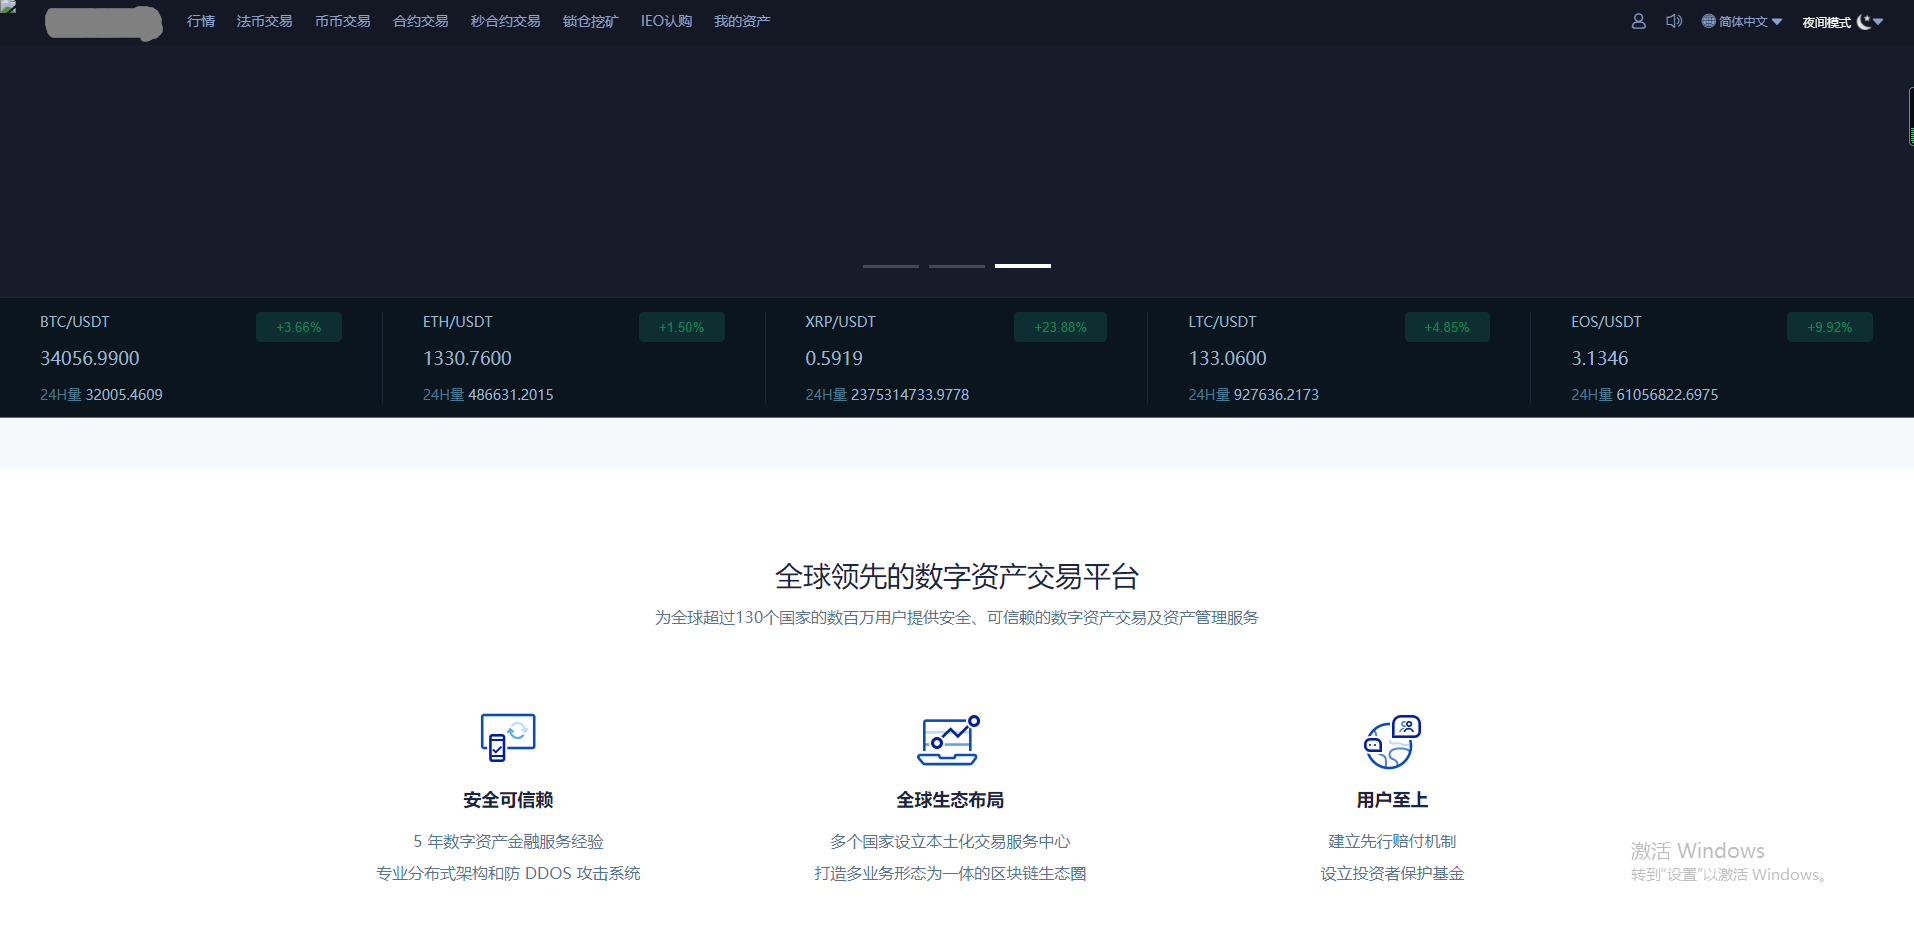The image size is (1914, 931).
Task: Open the ETH/USDT pair
Action: pyautogui.click(x=458, y=322)
